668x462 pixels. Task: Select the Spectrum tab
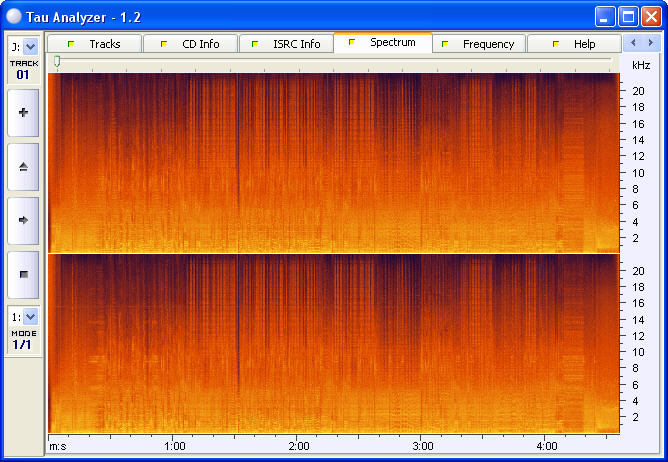(x=383, y=43)
